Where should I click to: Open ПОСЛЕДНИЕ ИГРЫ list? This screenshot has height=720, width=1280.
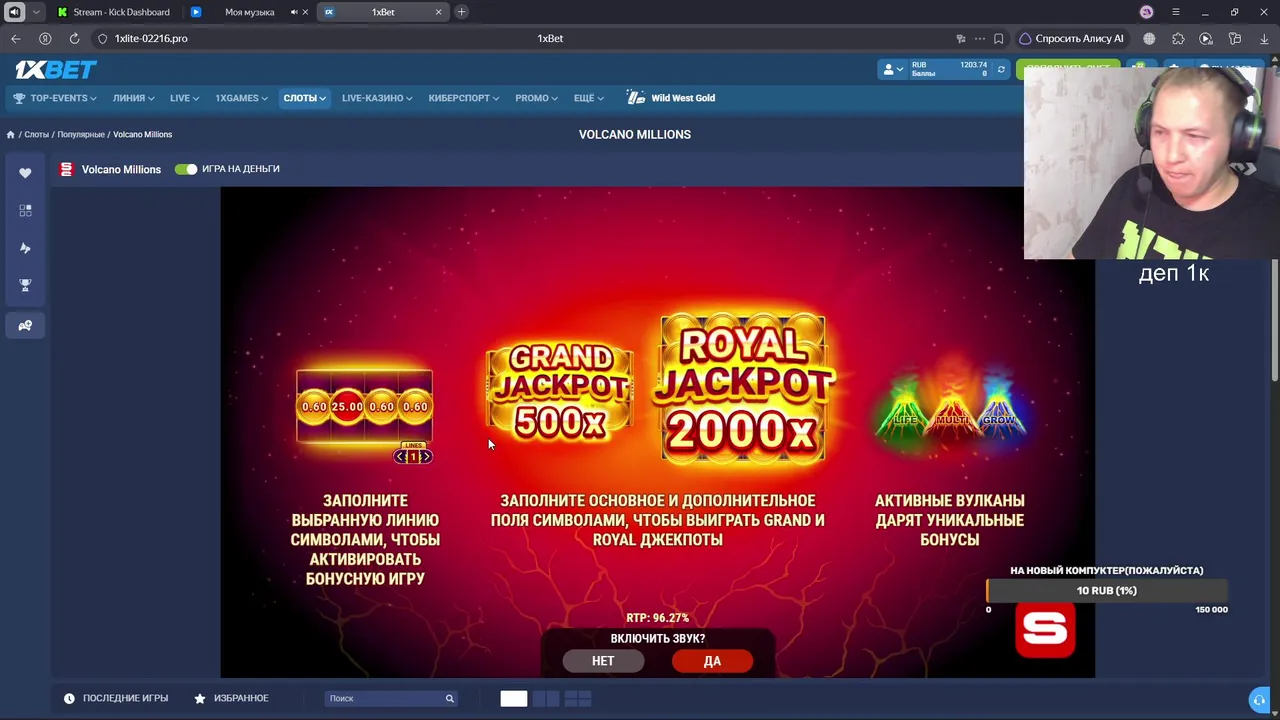(116, 698)
